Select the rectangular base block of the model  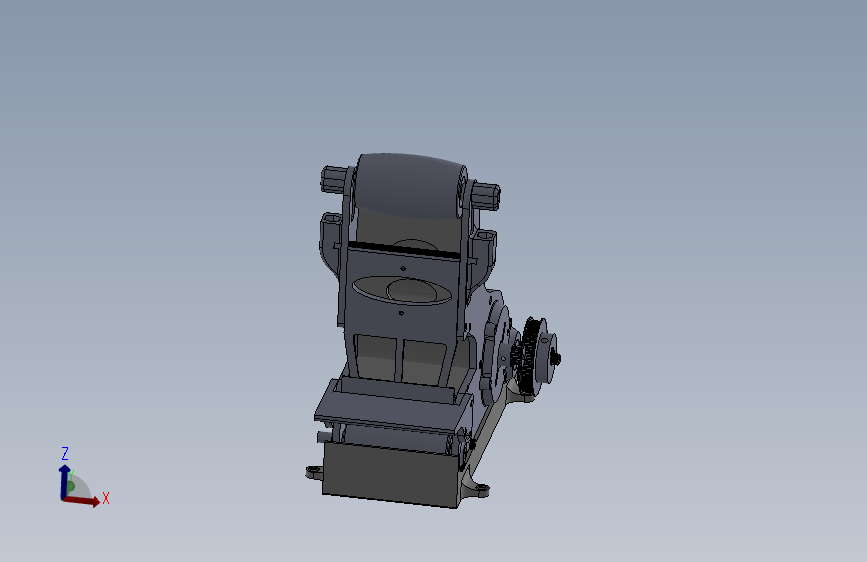[391, 474]
